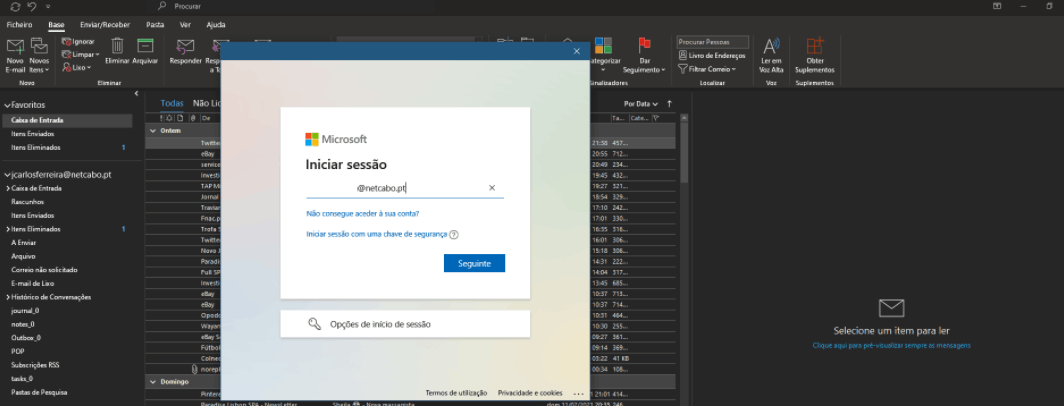Expand Caixa de Entrada under the netcabo account
The width and height of the screenshot is (1064, 406).
(7, 188)
